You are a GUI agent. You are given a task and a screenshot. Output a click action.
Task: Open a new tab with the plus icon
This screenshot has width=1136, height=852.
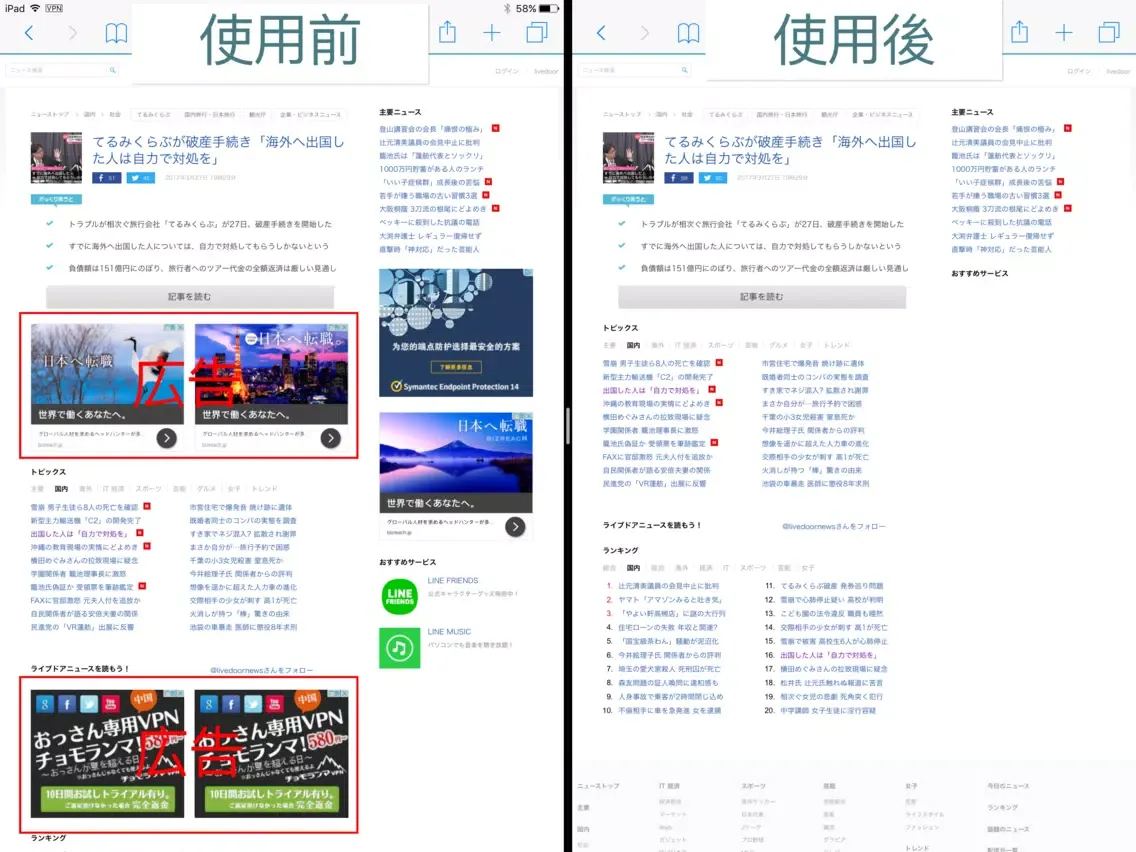pyautogui.click(x=491, y=31)
